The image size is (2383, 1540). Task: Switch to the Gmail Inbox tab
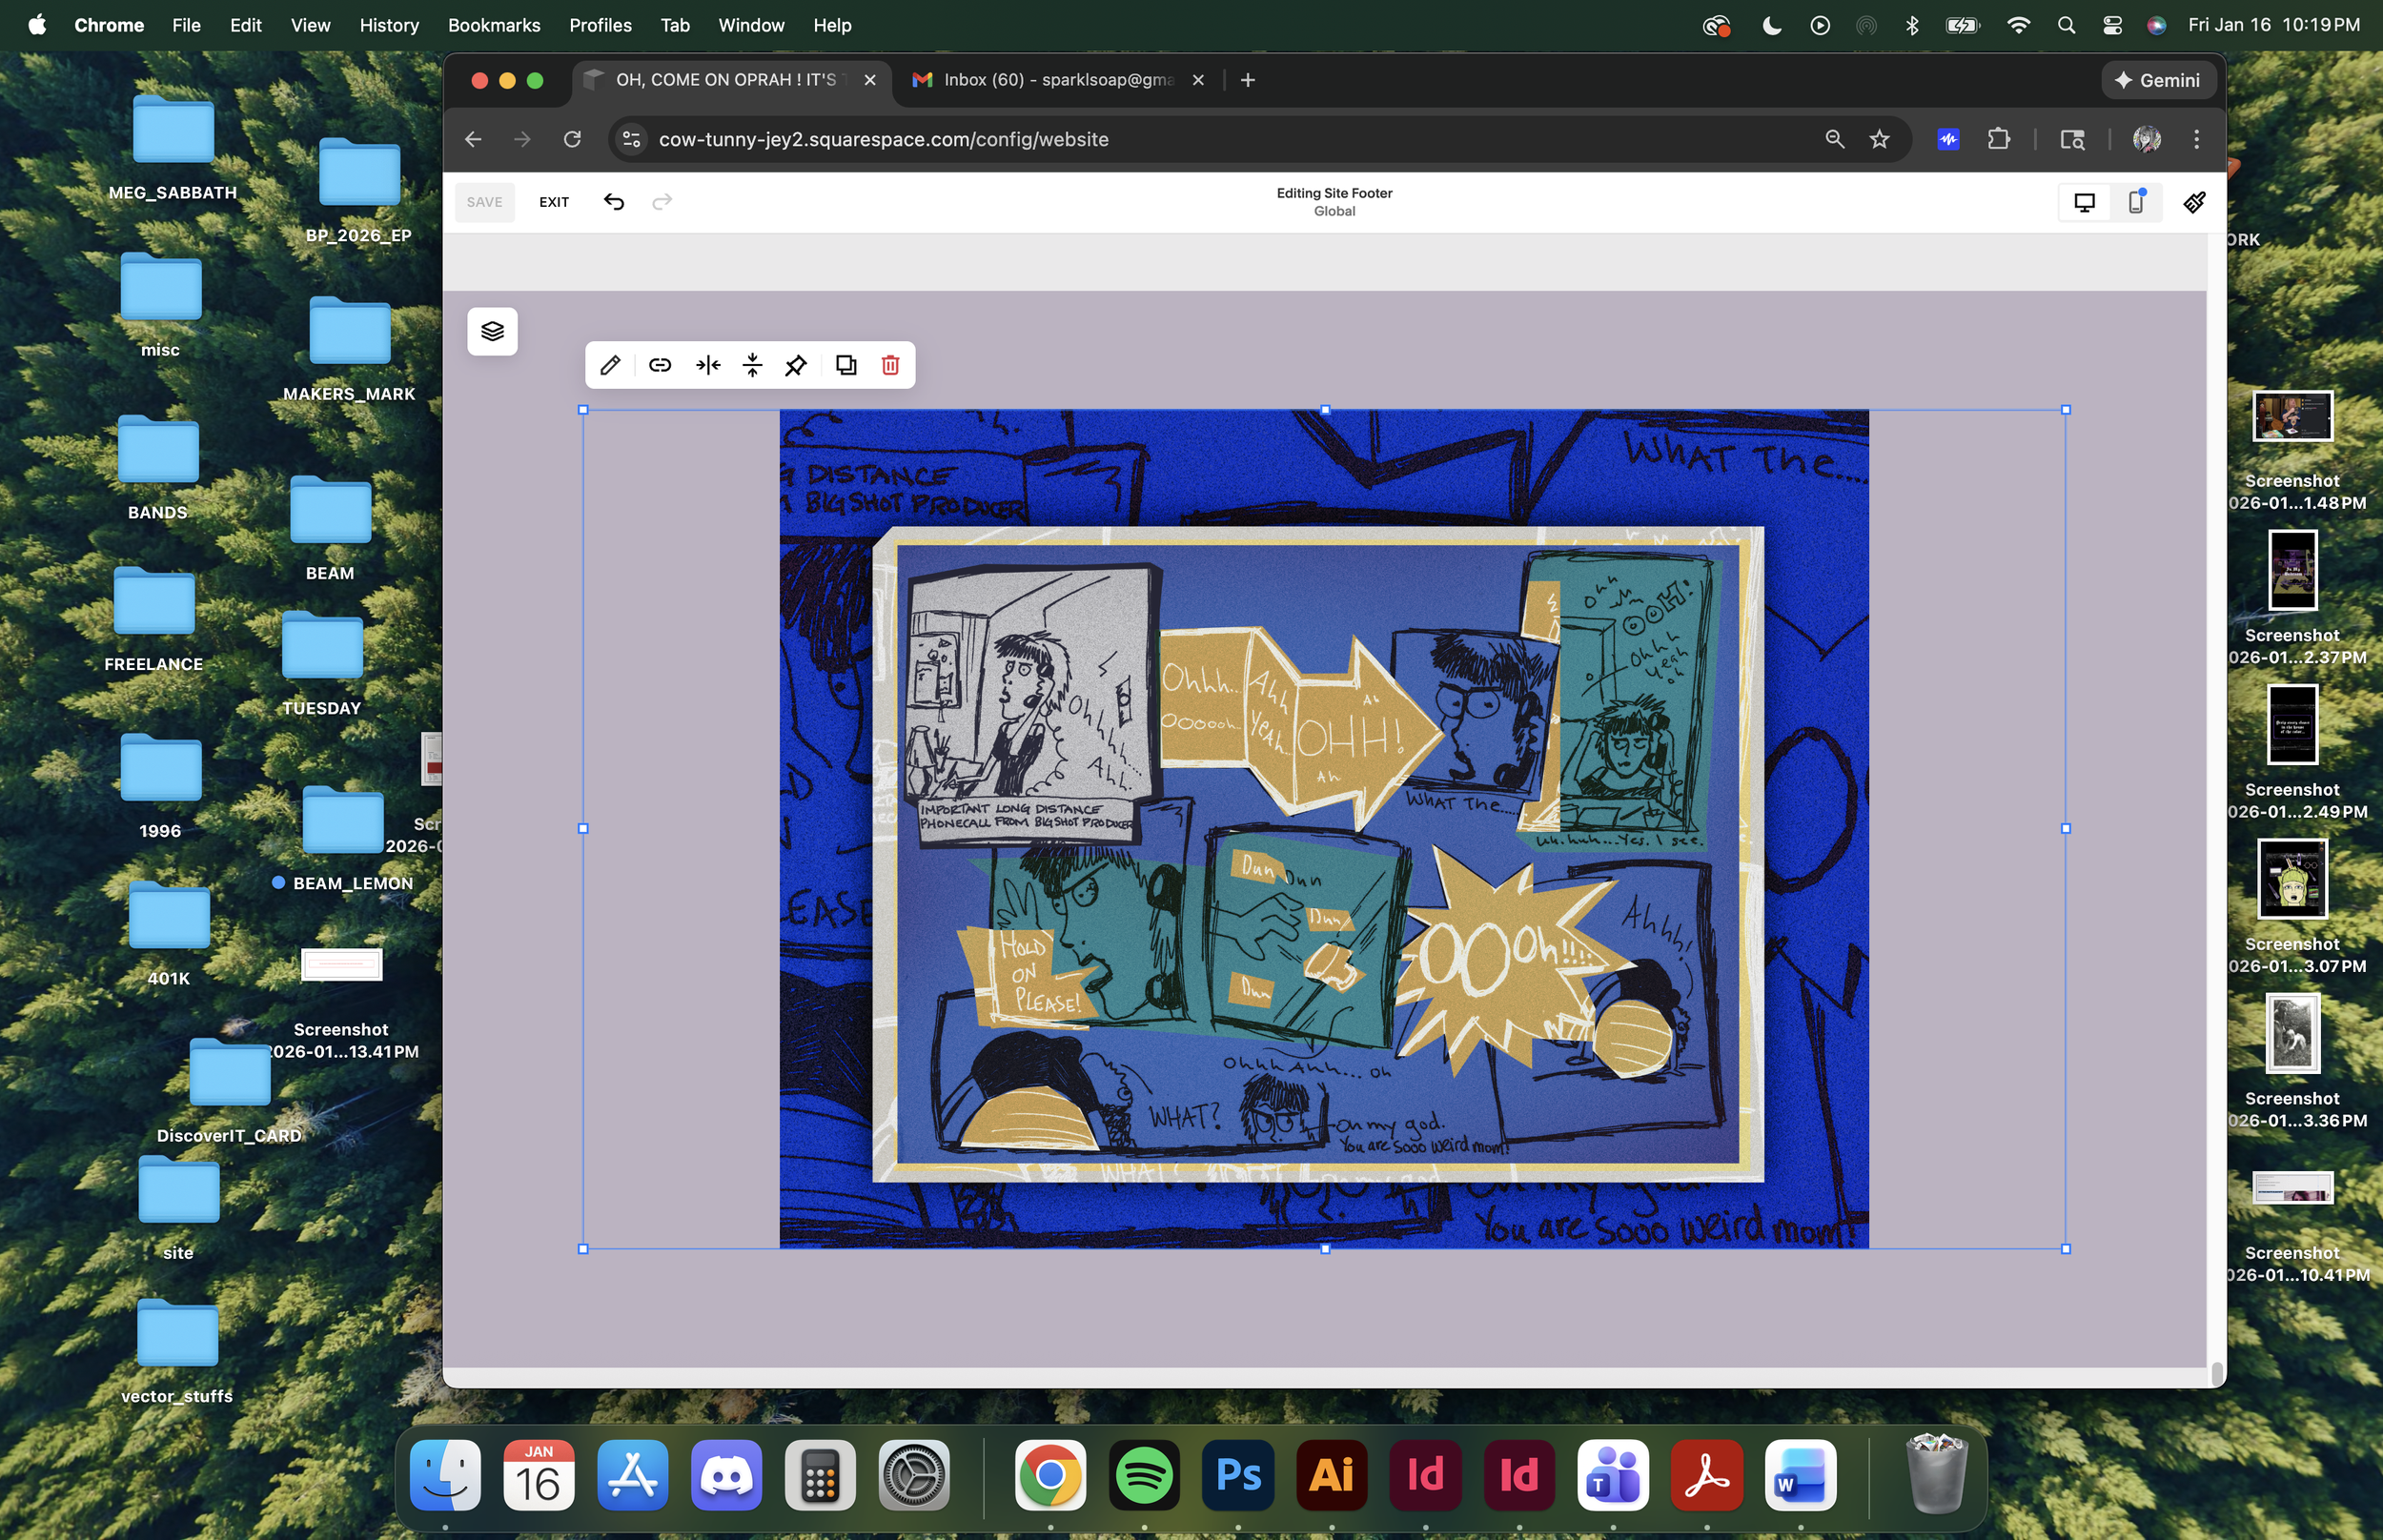(1058, 80)
